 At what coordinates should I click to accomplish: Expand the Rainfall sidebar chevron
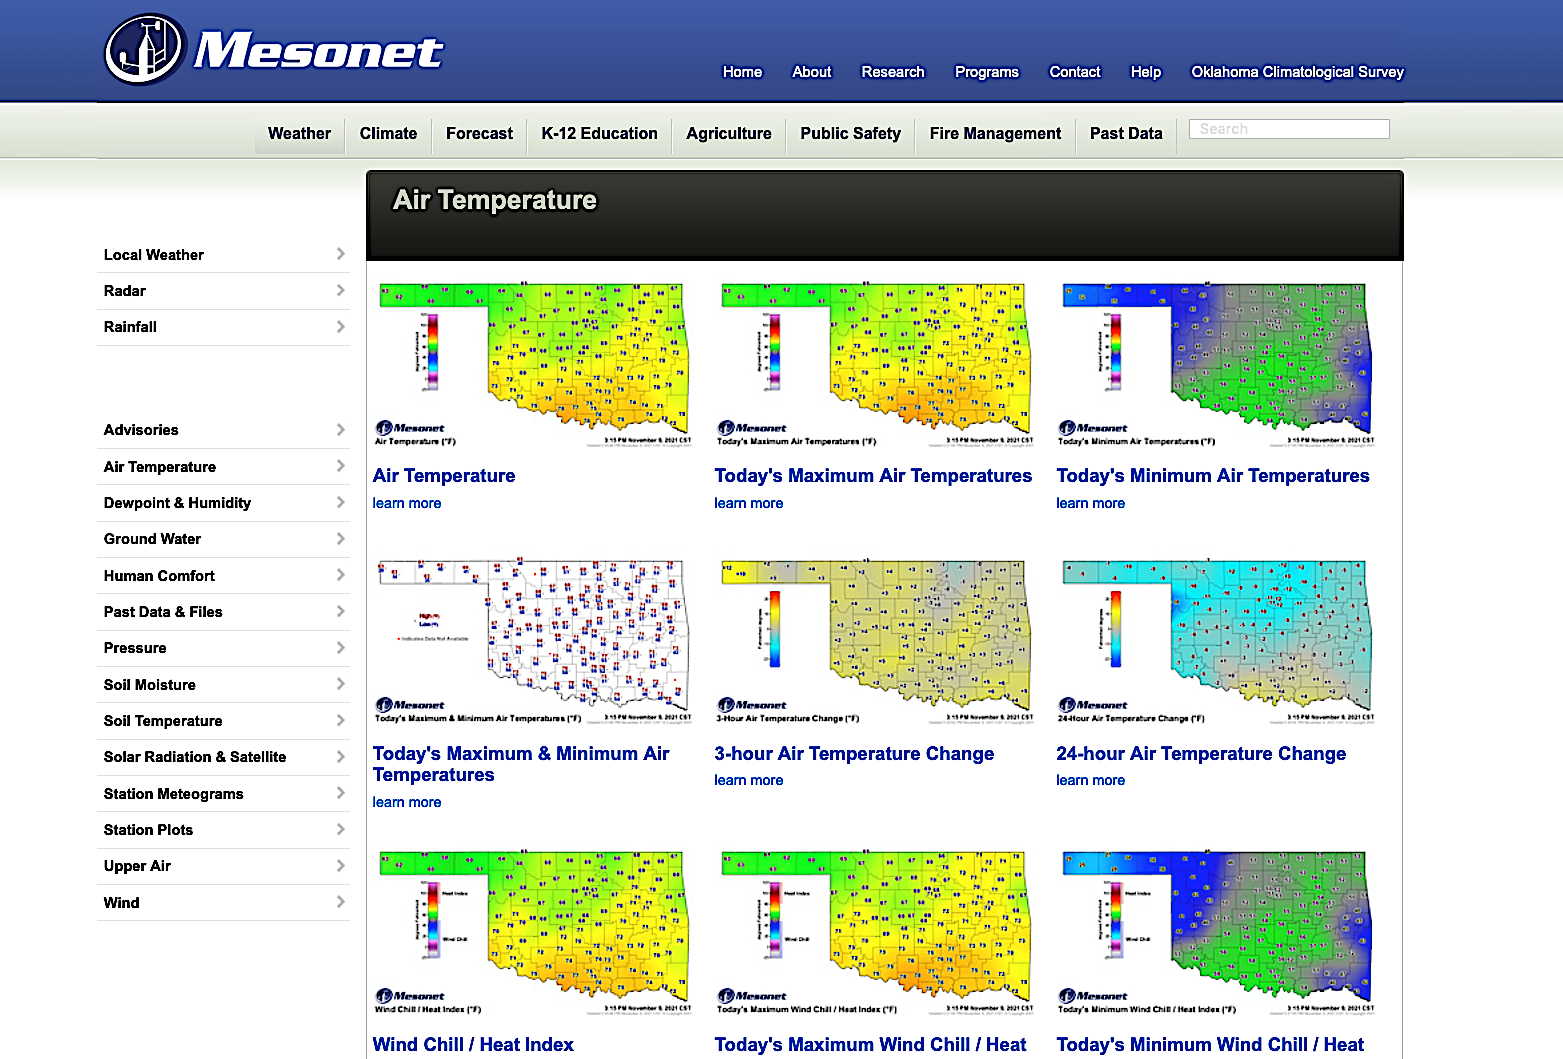click(340, 326)
